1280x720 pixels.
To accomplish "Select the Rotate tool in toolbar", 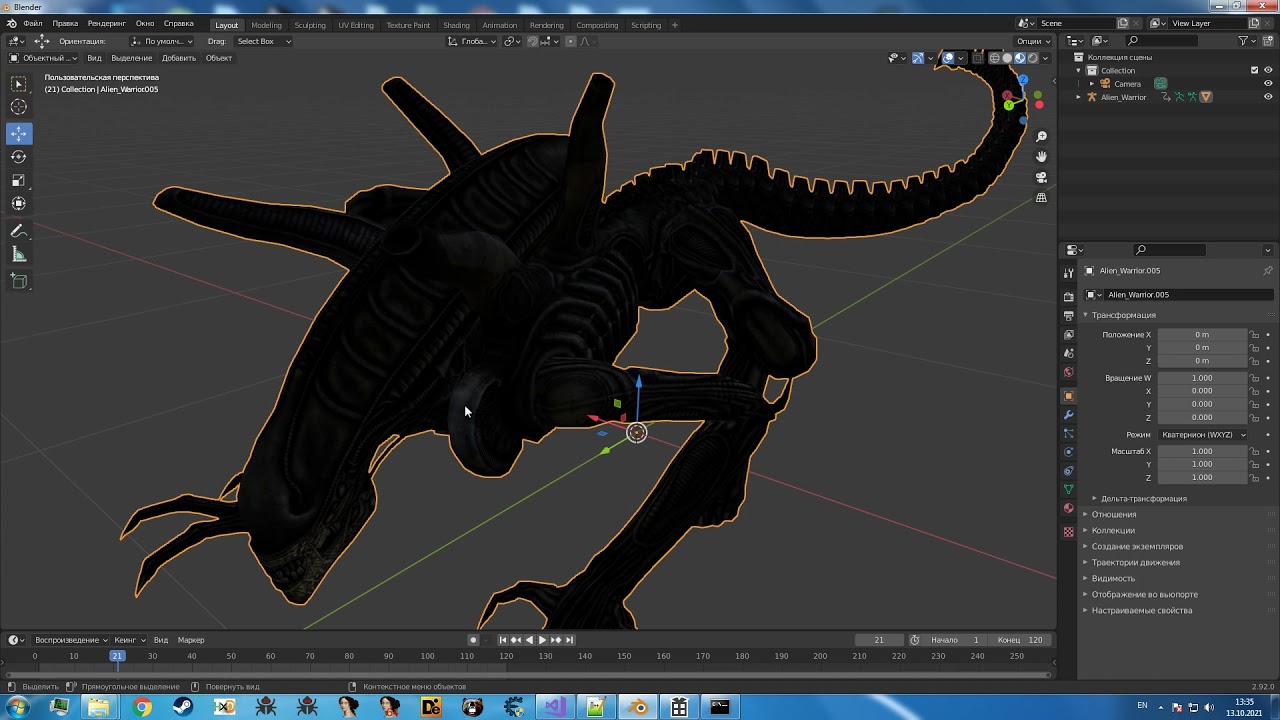I will (x=19, y=157).
